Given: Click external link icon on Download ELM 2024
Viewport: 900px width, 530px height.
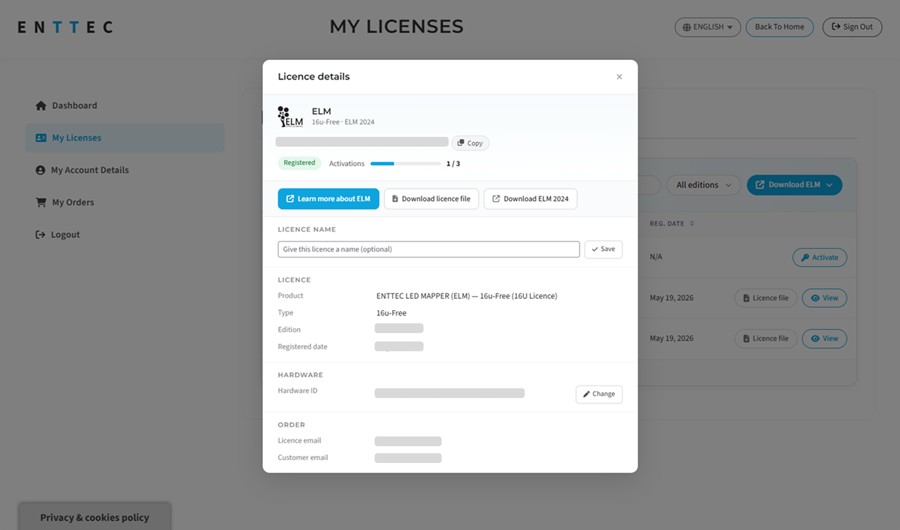Looking at the screenshot, I should point(496,199).
